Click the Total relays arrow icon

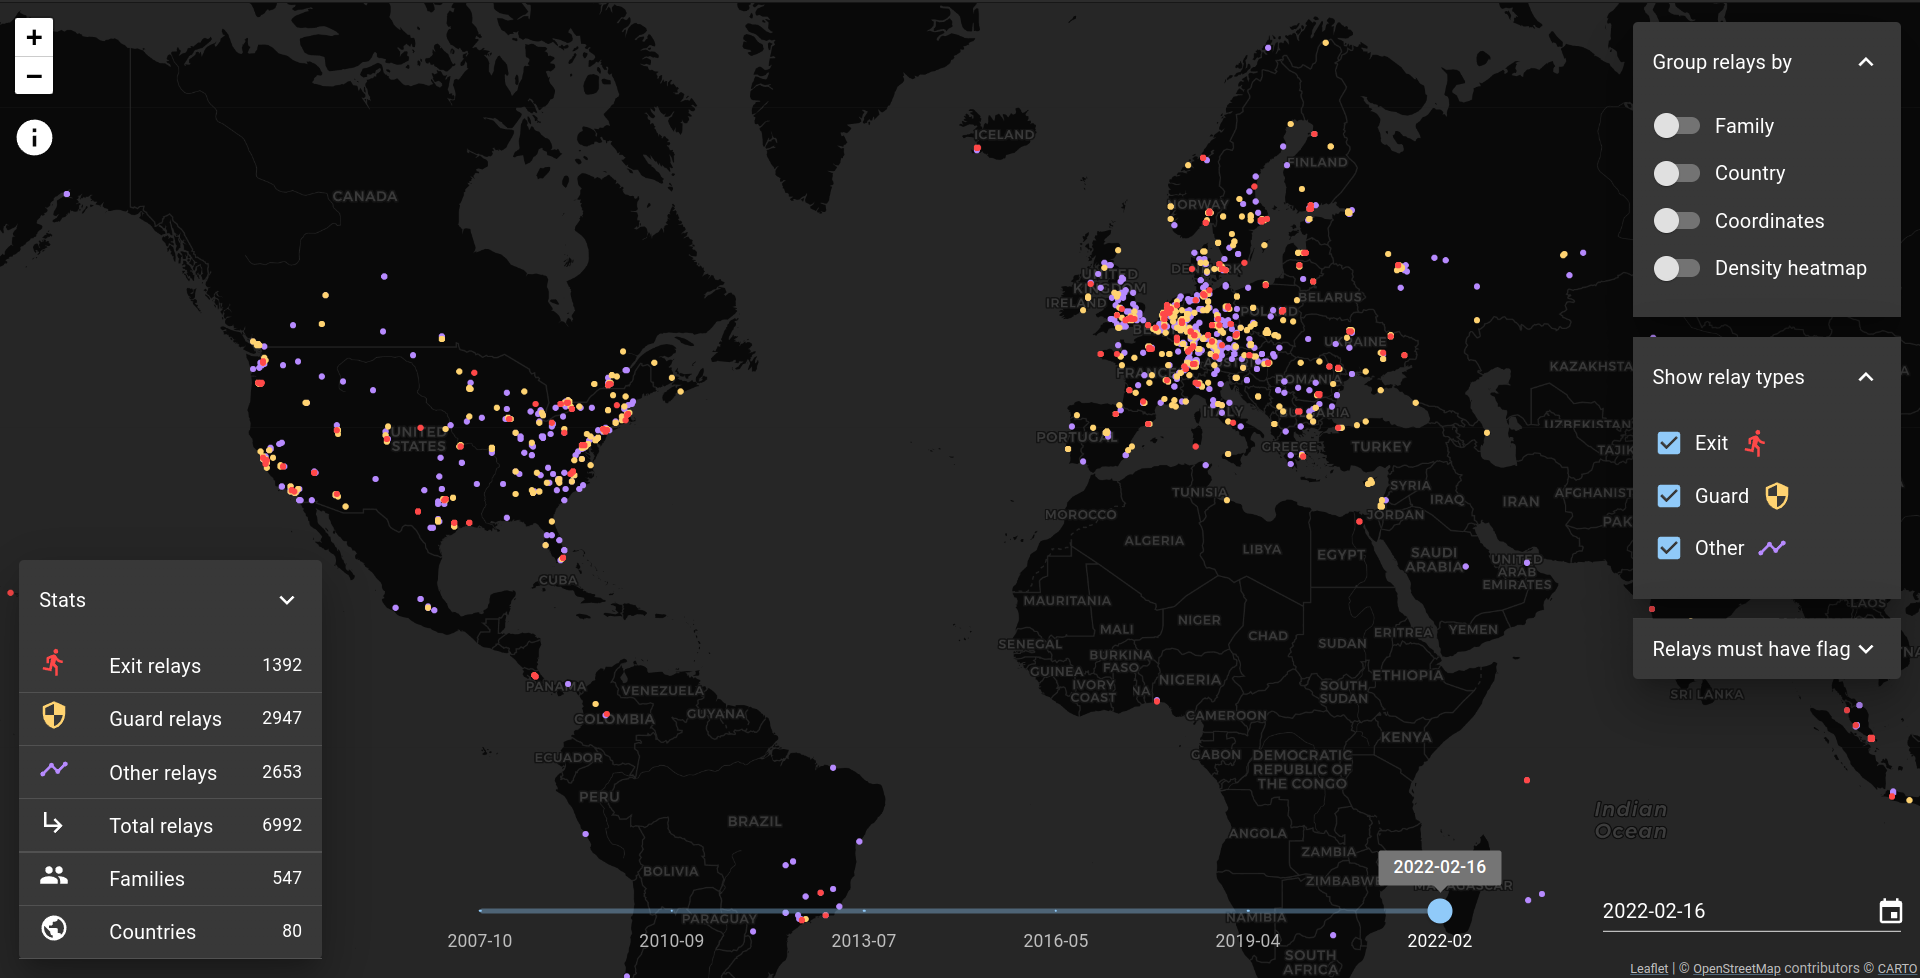tap(53, 824)
